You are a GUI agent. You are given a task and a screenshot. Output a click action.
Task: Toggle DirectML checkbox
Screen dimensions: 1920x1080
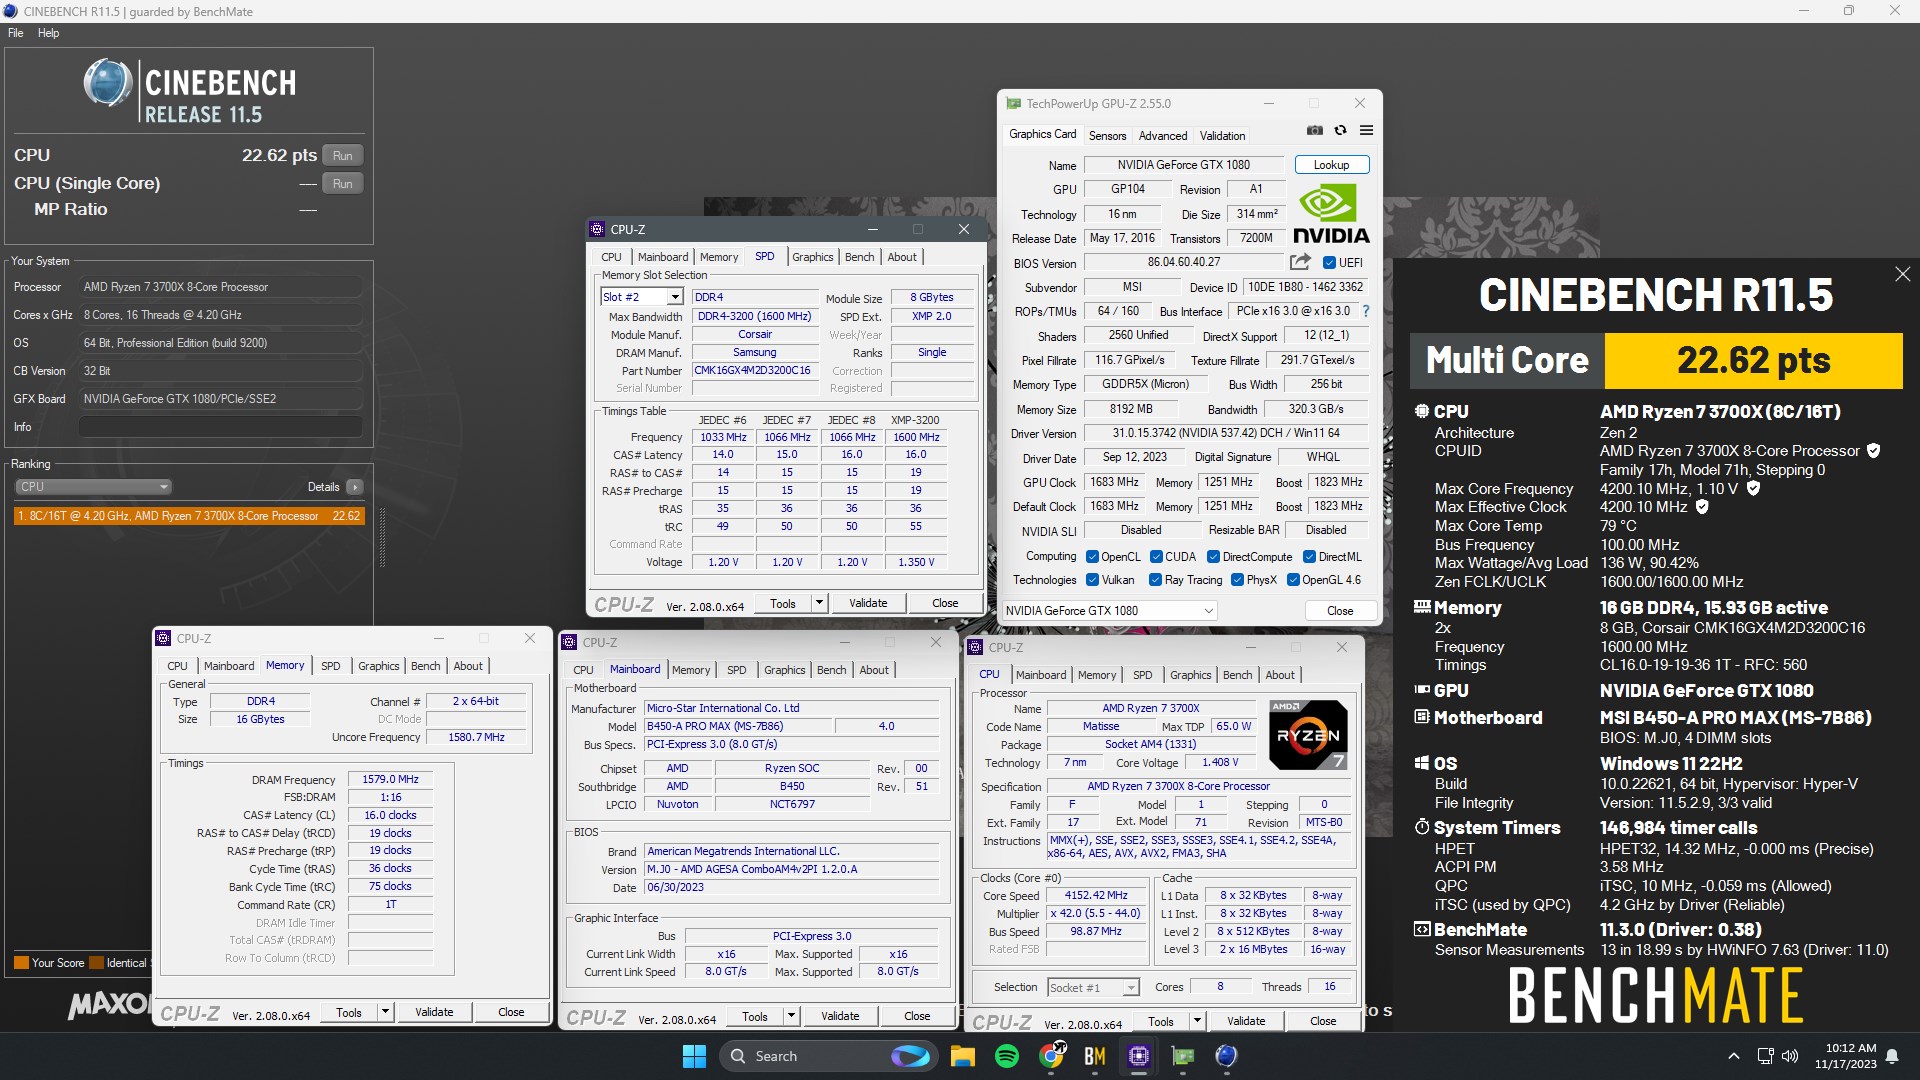(1309, 557)
